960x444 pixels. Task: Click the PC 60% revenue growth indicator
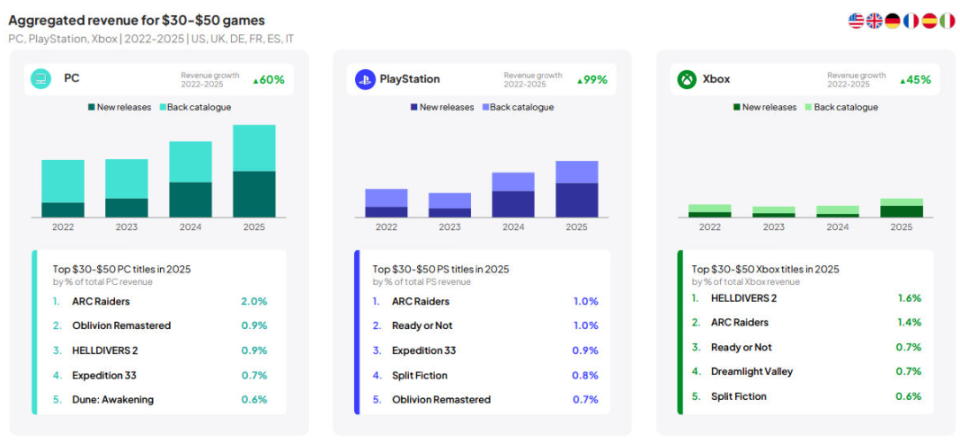click(268, 79)
